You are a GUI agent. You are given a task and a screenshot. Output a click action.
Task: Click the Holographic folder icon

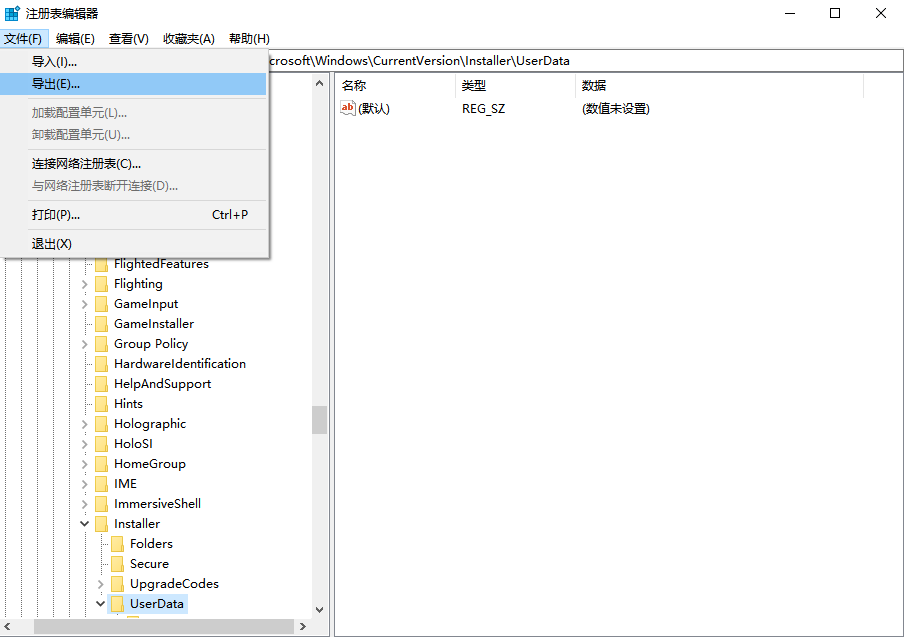tap(101, 424)
